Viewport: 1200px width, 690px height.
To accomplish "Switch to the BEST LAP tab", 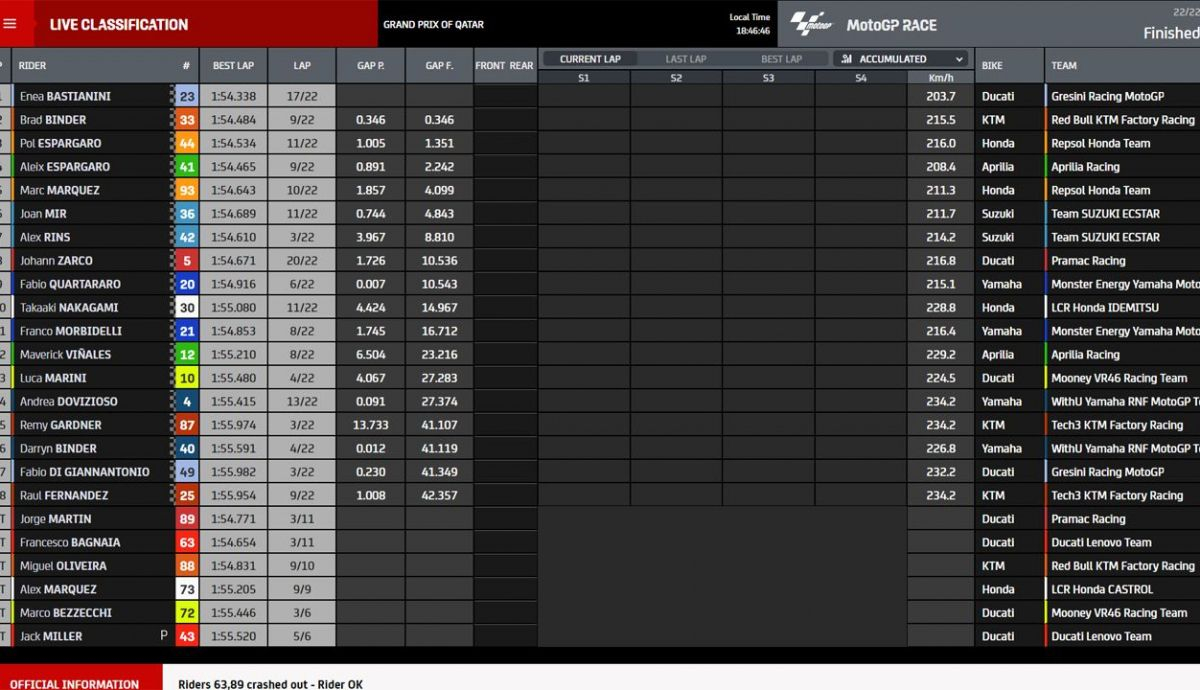I will coord(781,59).
